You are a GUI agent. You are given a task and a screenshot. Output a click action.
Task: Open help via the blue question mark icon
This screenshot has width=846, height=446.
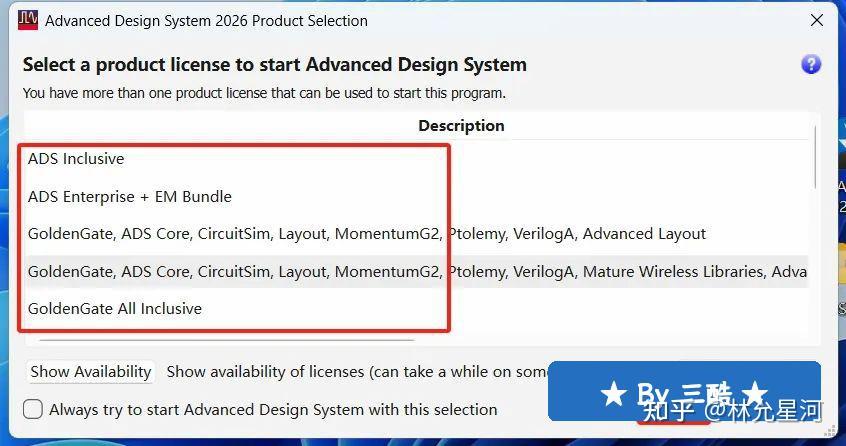pyautogui.click(x=811, y=64)
